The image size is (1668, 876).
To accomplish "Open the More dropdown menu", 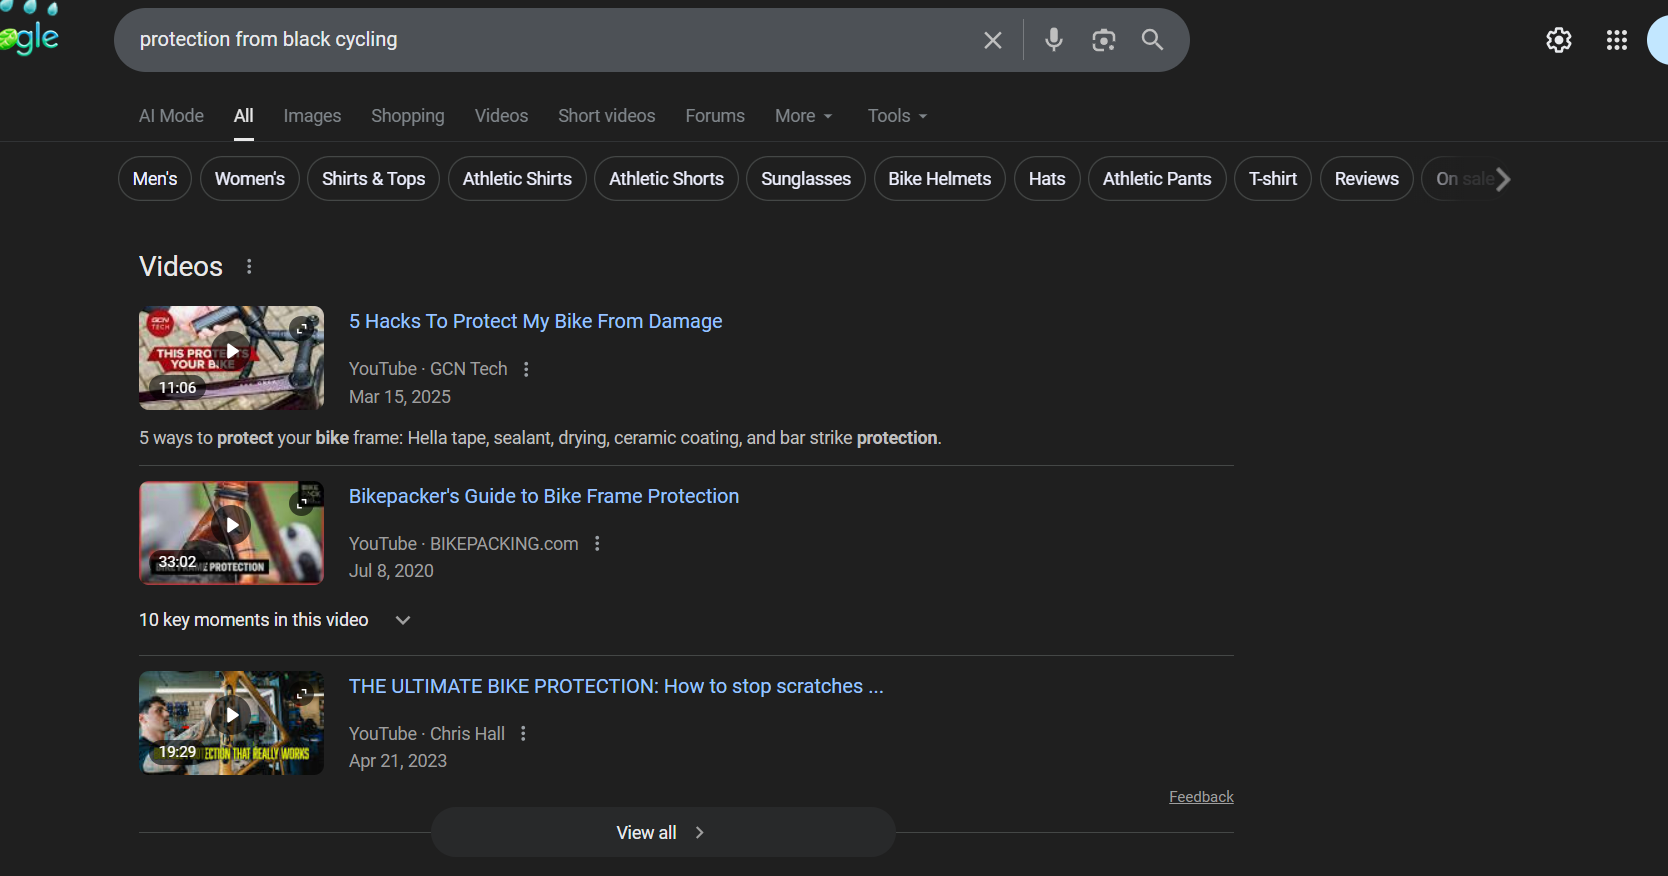I will [x=803, y=116].
